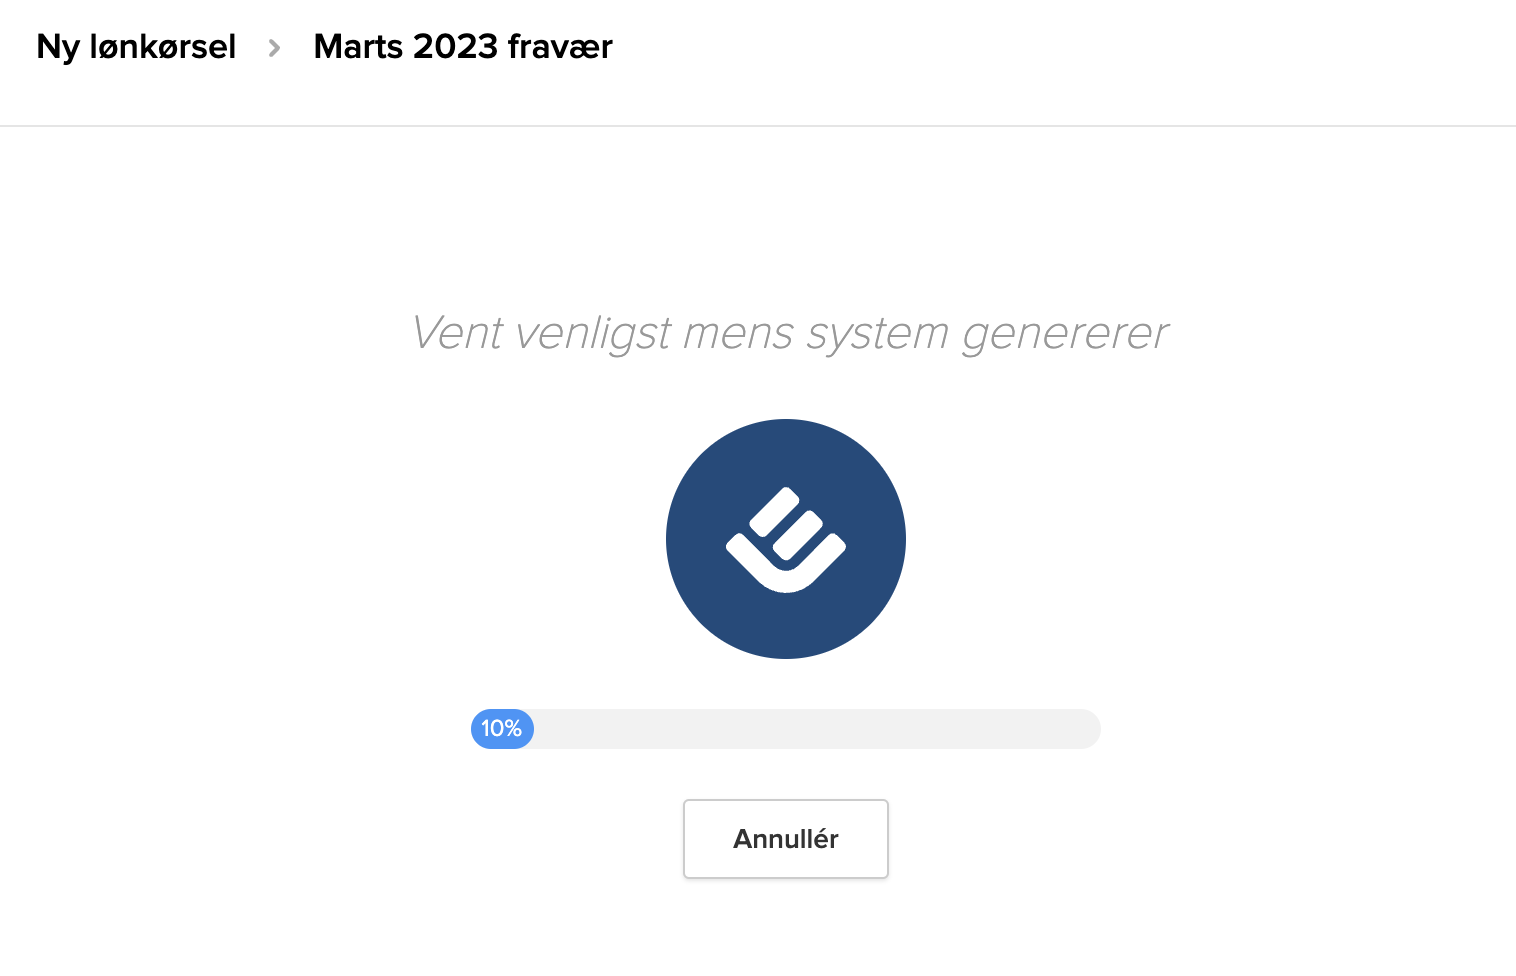The height and width of the screenshot is (976, 1516).
Task: Click the word "Vent" in the waiting message
Action: pos(457,333)
